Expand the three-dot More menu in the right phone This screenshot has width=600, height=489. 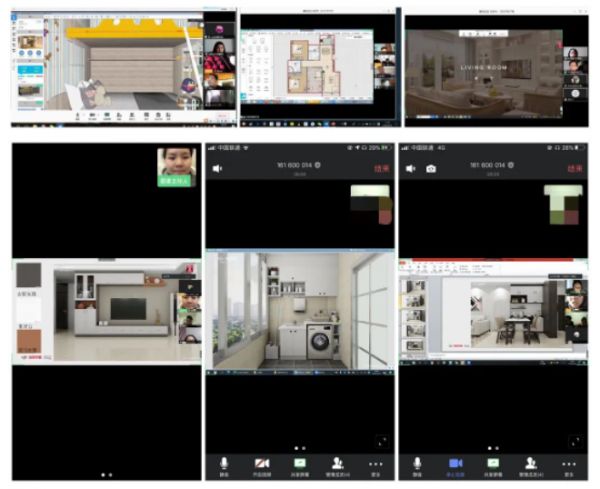(x=569, y=464)
